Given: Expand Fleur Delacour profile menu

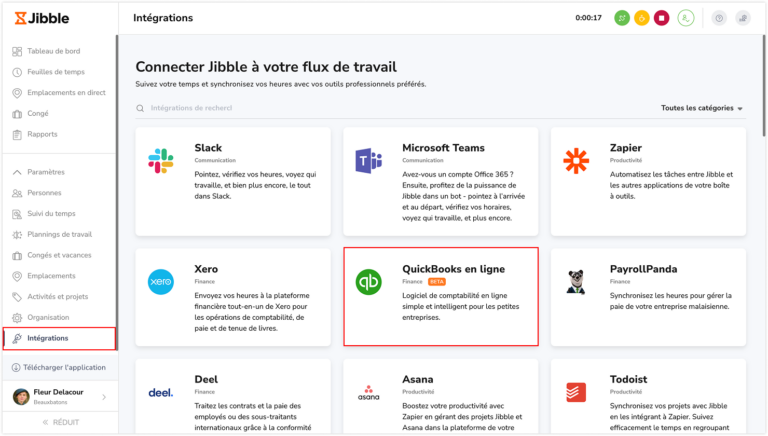Looking at the screenshot, I should pyautogui.click(x=104, y=397).
